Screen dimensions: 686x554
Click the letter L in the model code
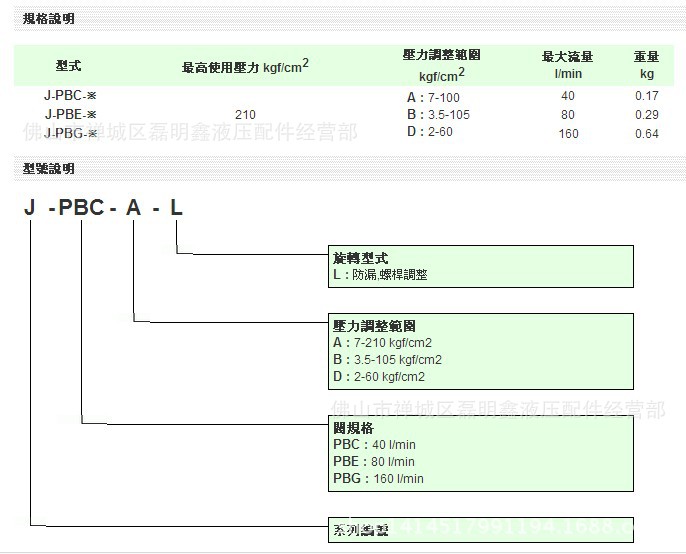(x=176, y=209)
